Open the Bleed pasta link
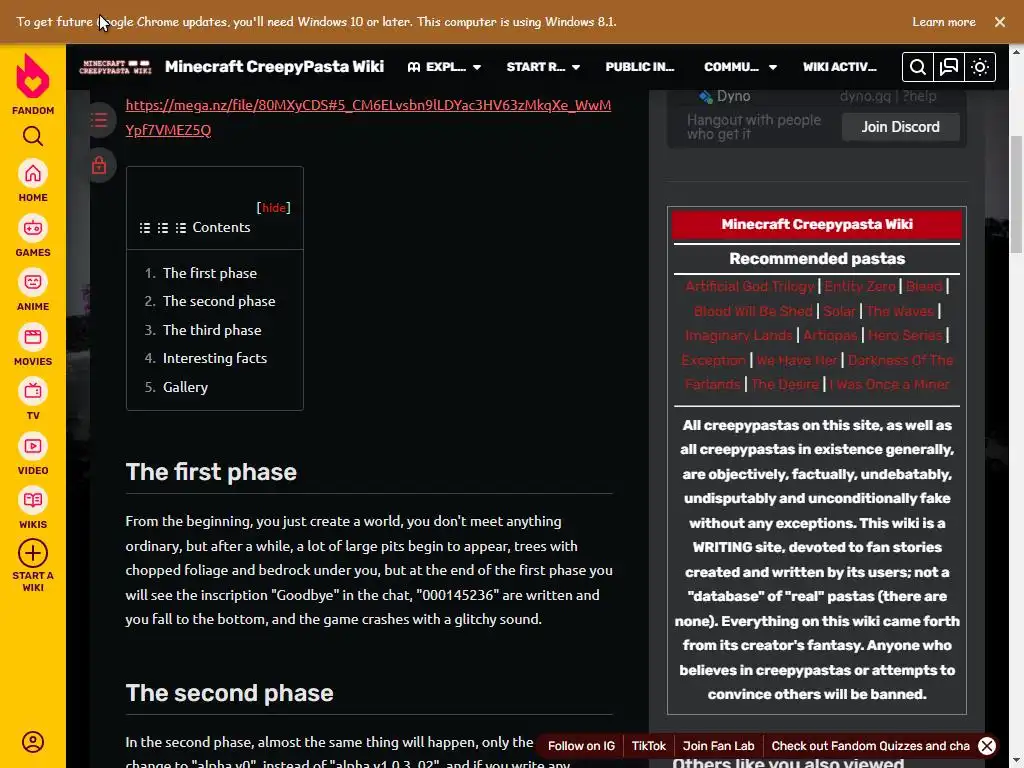The height and width of the screenshot is (768, 1024). [x=923, y=286]
